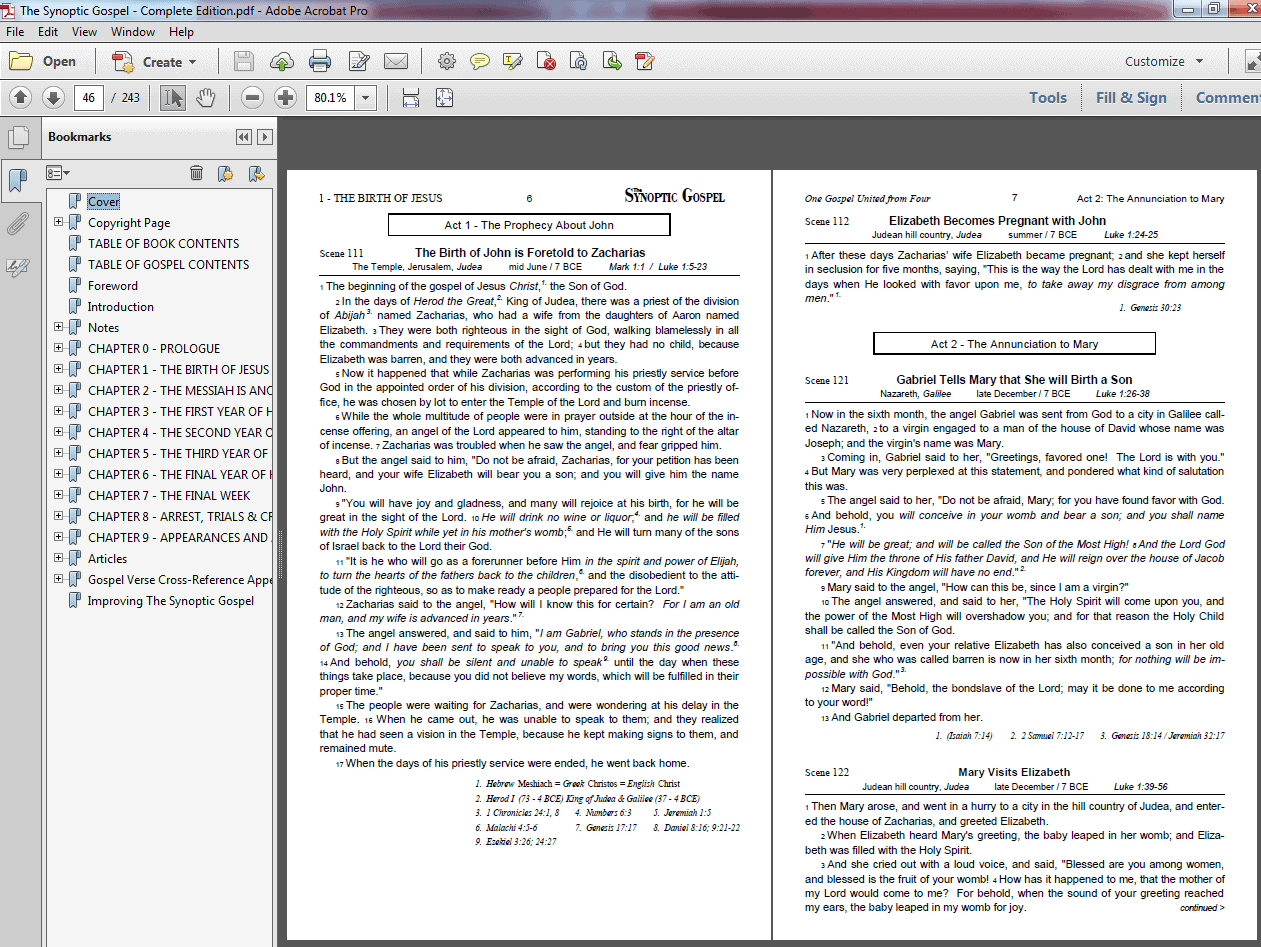Open the Window menu

point(133,32)
